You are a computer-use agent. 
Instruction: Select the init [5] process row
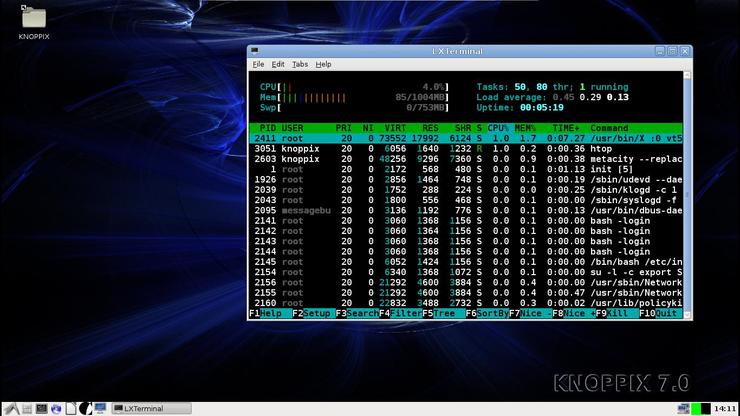(x=466, y=170)
